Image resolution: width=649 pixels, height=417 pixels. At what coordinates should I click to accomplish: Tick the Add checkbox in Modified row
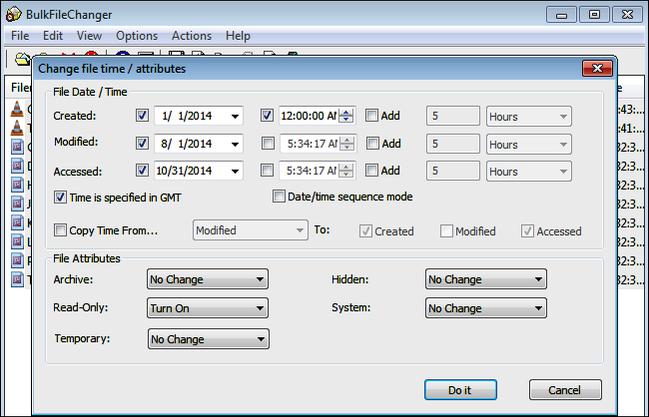tap(373, 144)
